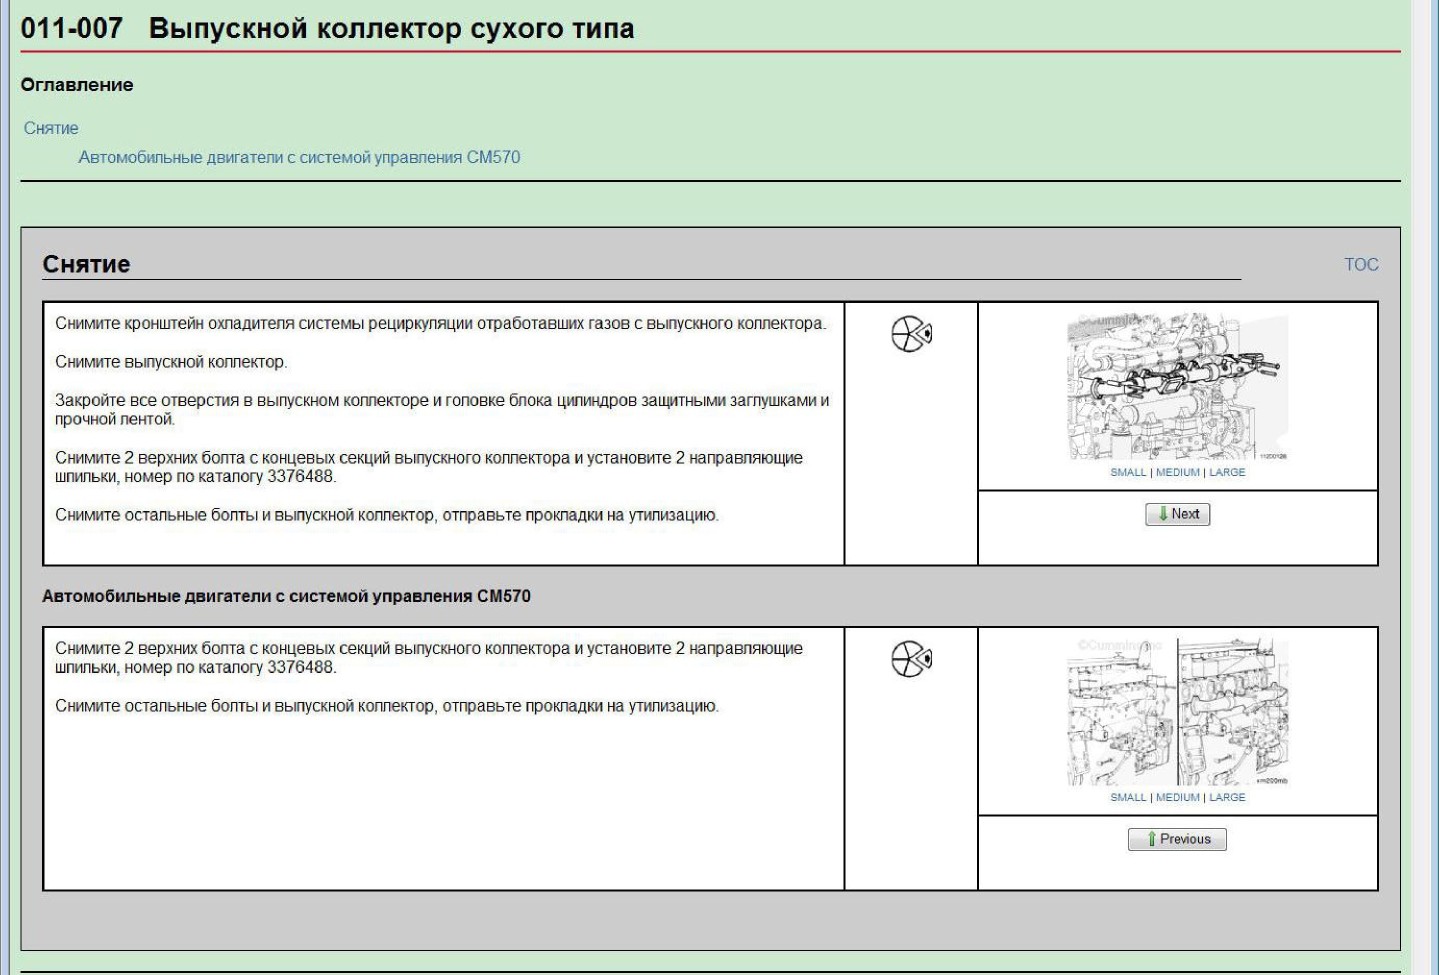1439x975 pixels.
Task: Select SMALL size for CM570 illustration
Action: pyautogui.click(x=1128, y=797)
